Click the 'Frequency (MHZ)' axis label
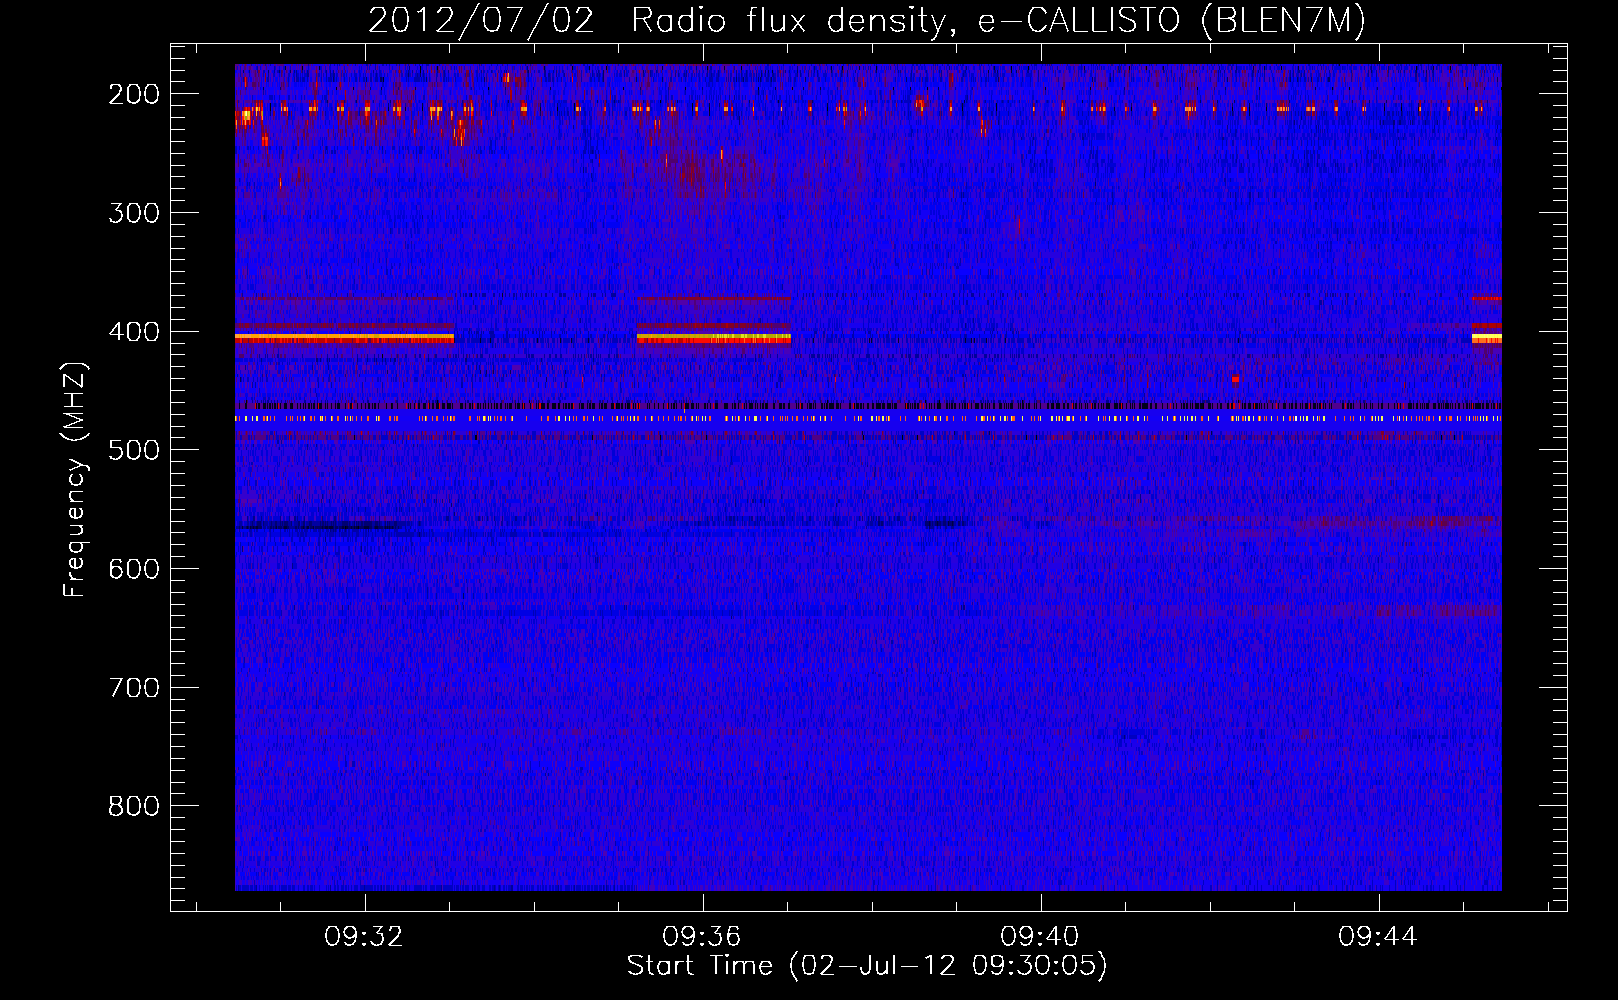This screenshot has width=1618, height=1000. (x=75, y=479)
